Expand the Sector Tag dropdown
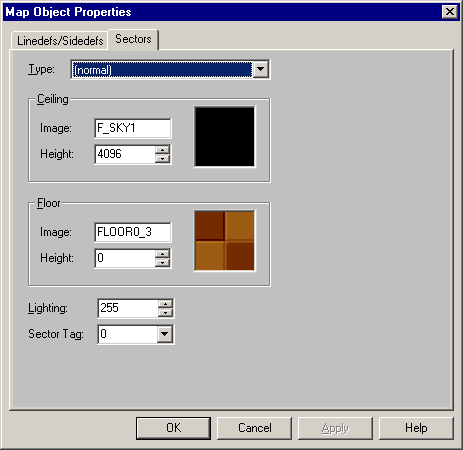Image resolution: width=463 pixels, height=450 pixels. click(x=165, y=334)
